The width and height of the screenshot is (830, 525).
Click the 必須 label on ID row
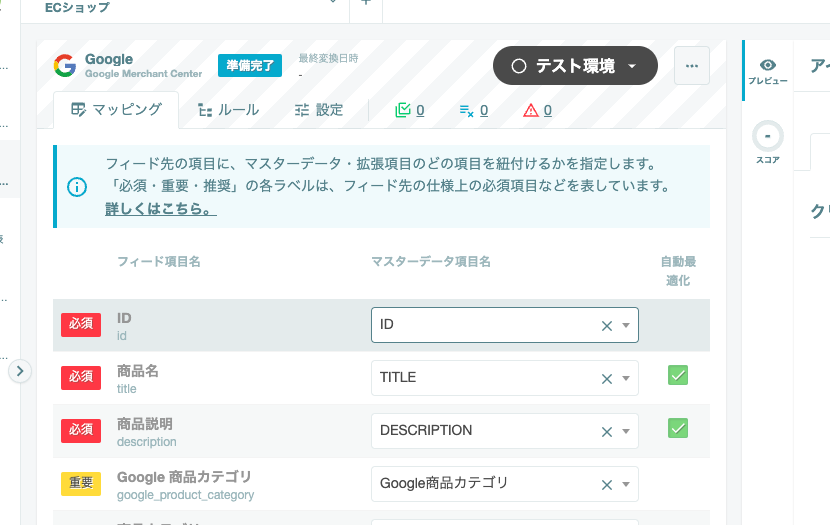81,324
